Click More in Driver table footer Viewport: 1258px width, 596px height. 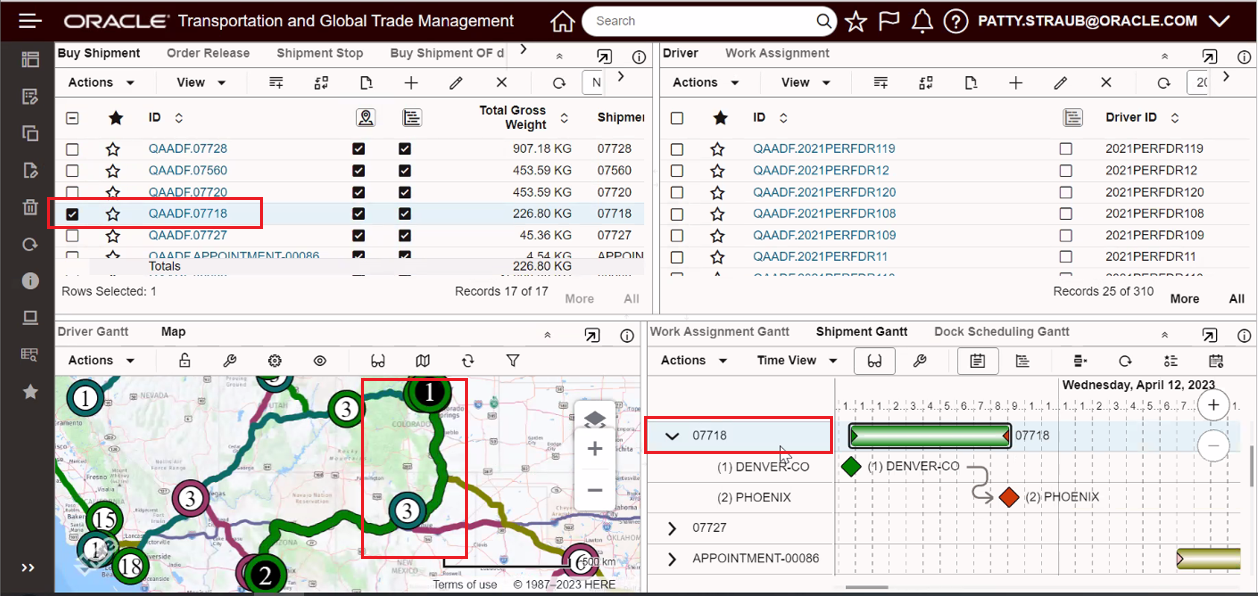coord(1185,299)
